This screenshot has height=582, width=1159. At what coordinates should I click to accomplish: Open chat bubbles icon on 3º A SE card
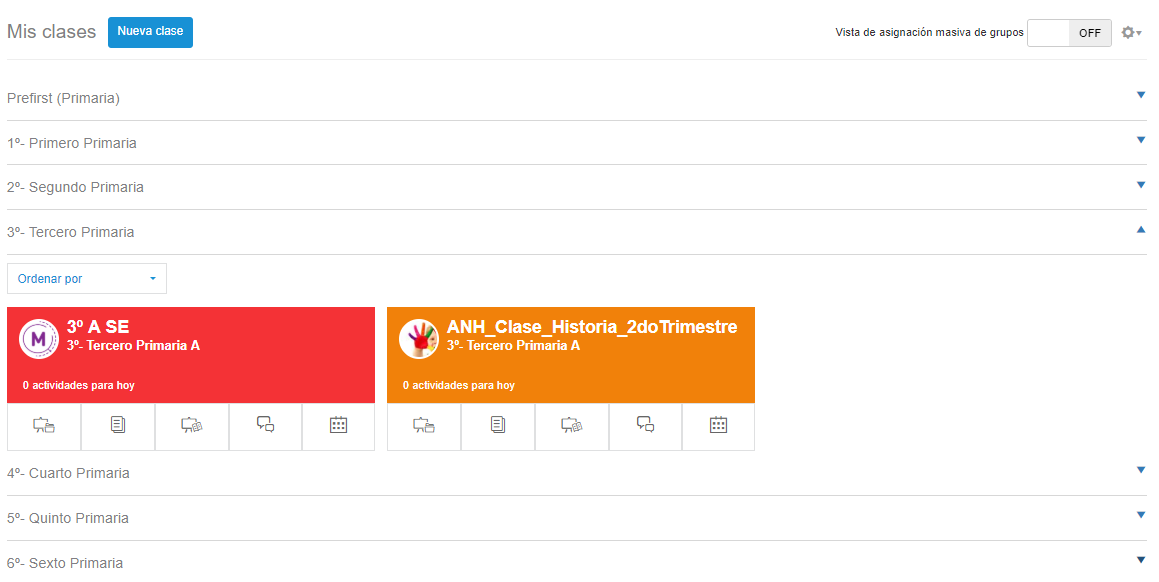pos(265,426)
